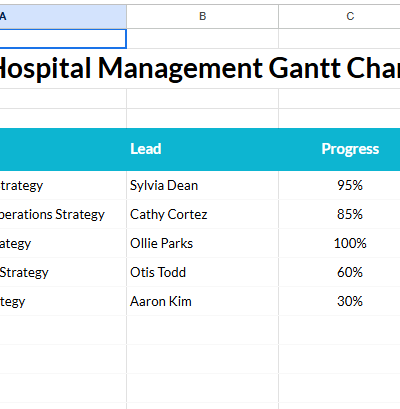Select the Aaron Kim cell
400x409 pixels.
point(202,301)
